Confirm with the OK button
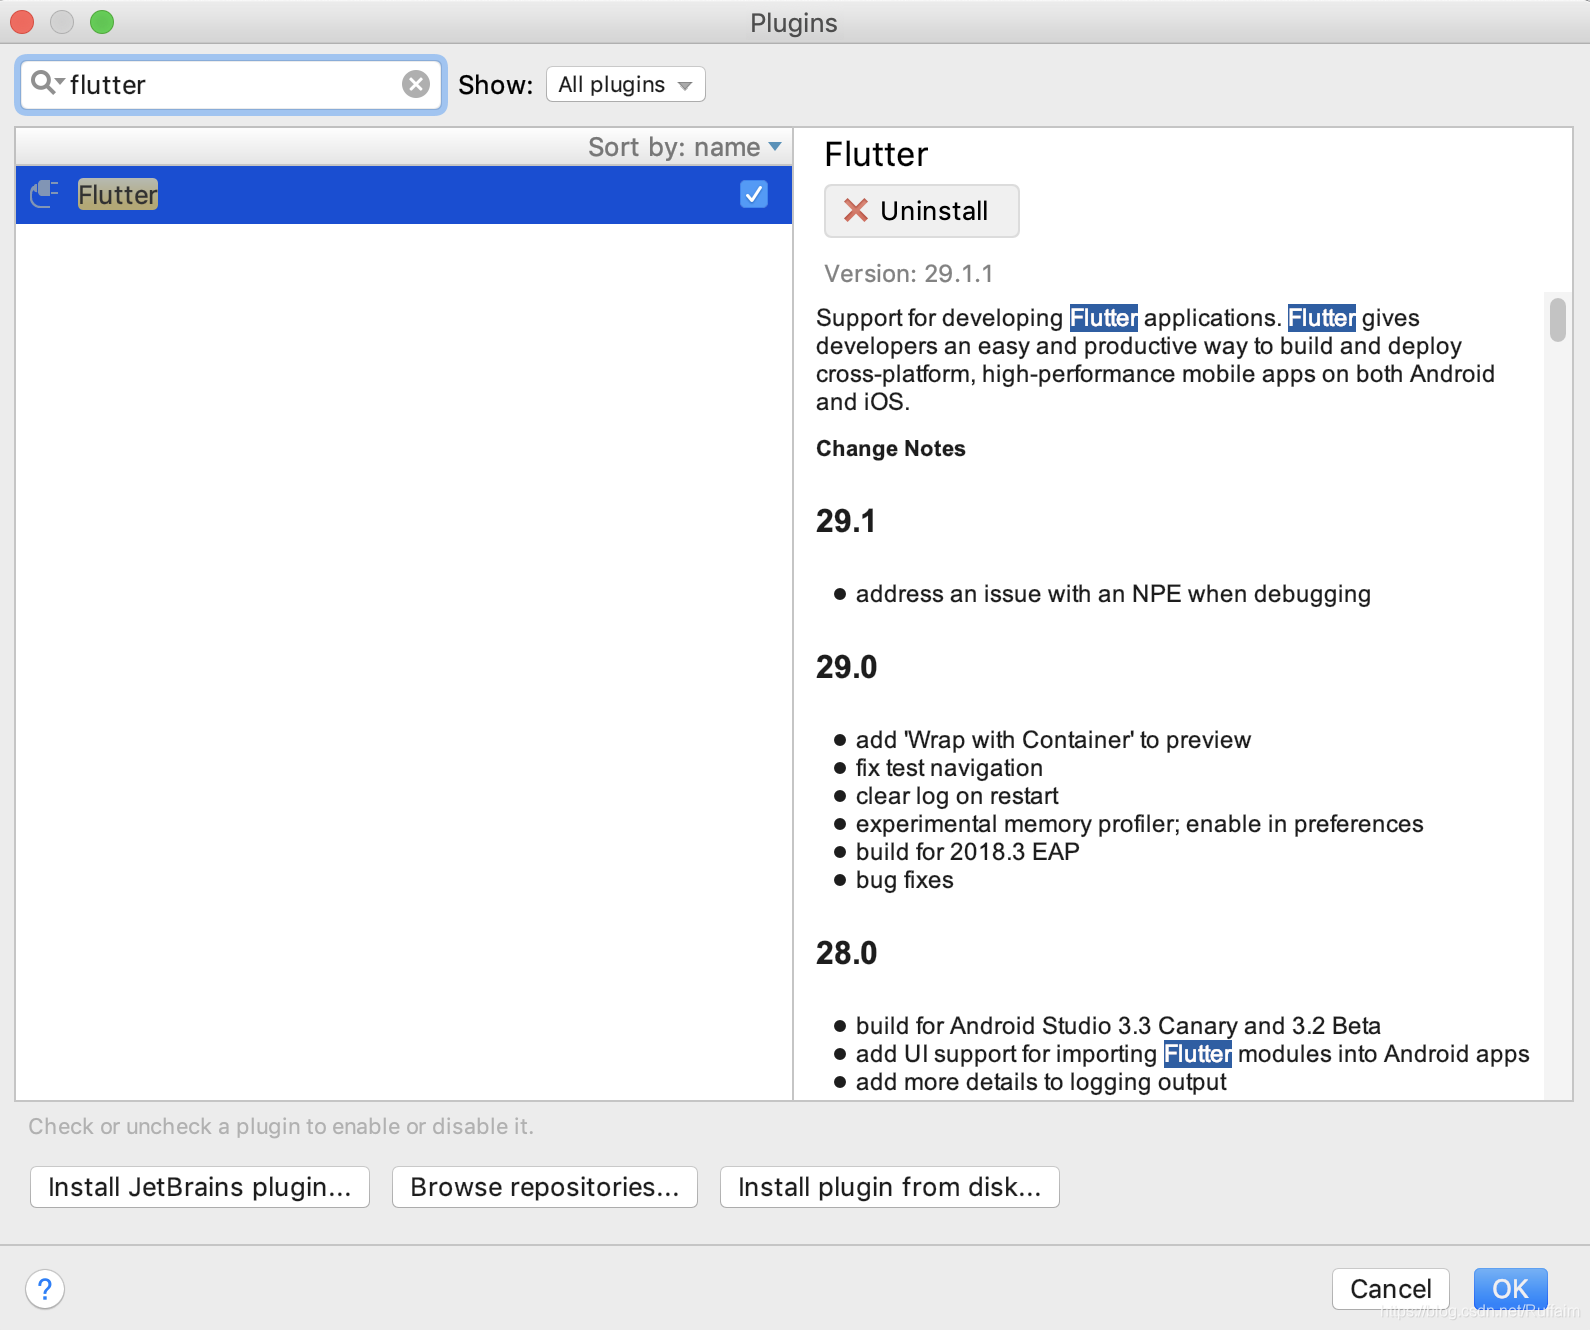The width and height of the screenshot is (1590, 1330). [x=1511, y=1289]
